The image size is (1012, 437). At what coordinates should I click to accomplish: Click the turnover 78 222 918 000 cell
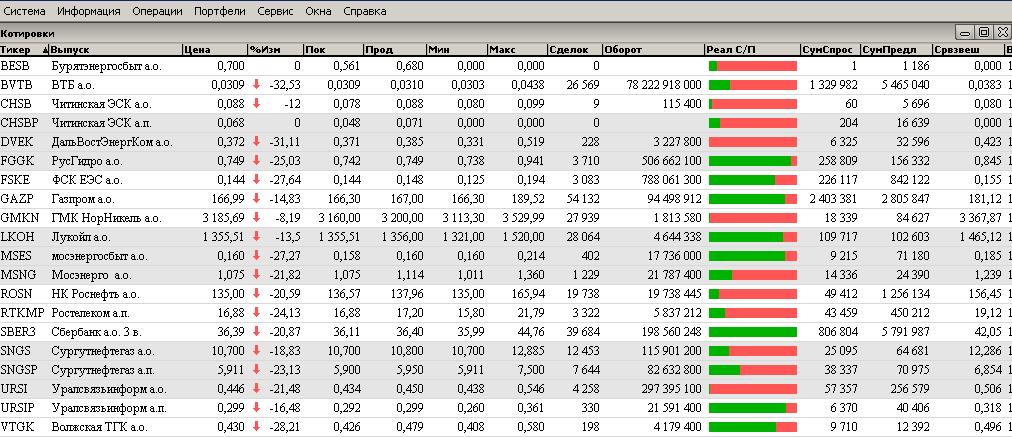[x=663, y=85]
